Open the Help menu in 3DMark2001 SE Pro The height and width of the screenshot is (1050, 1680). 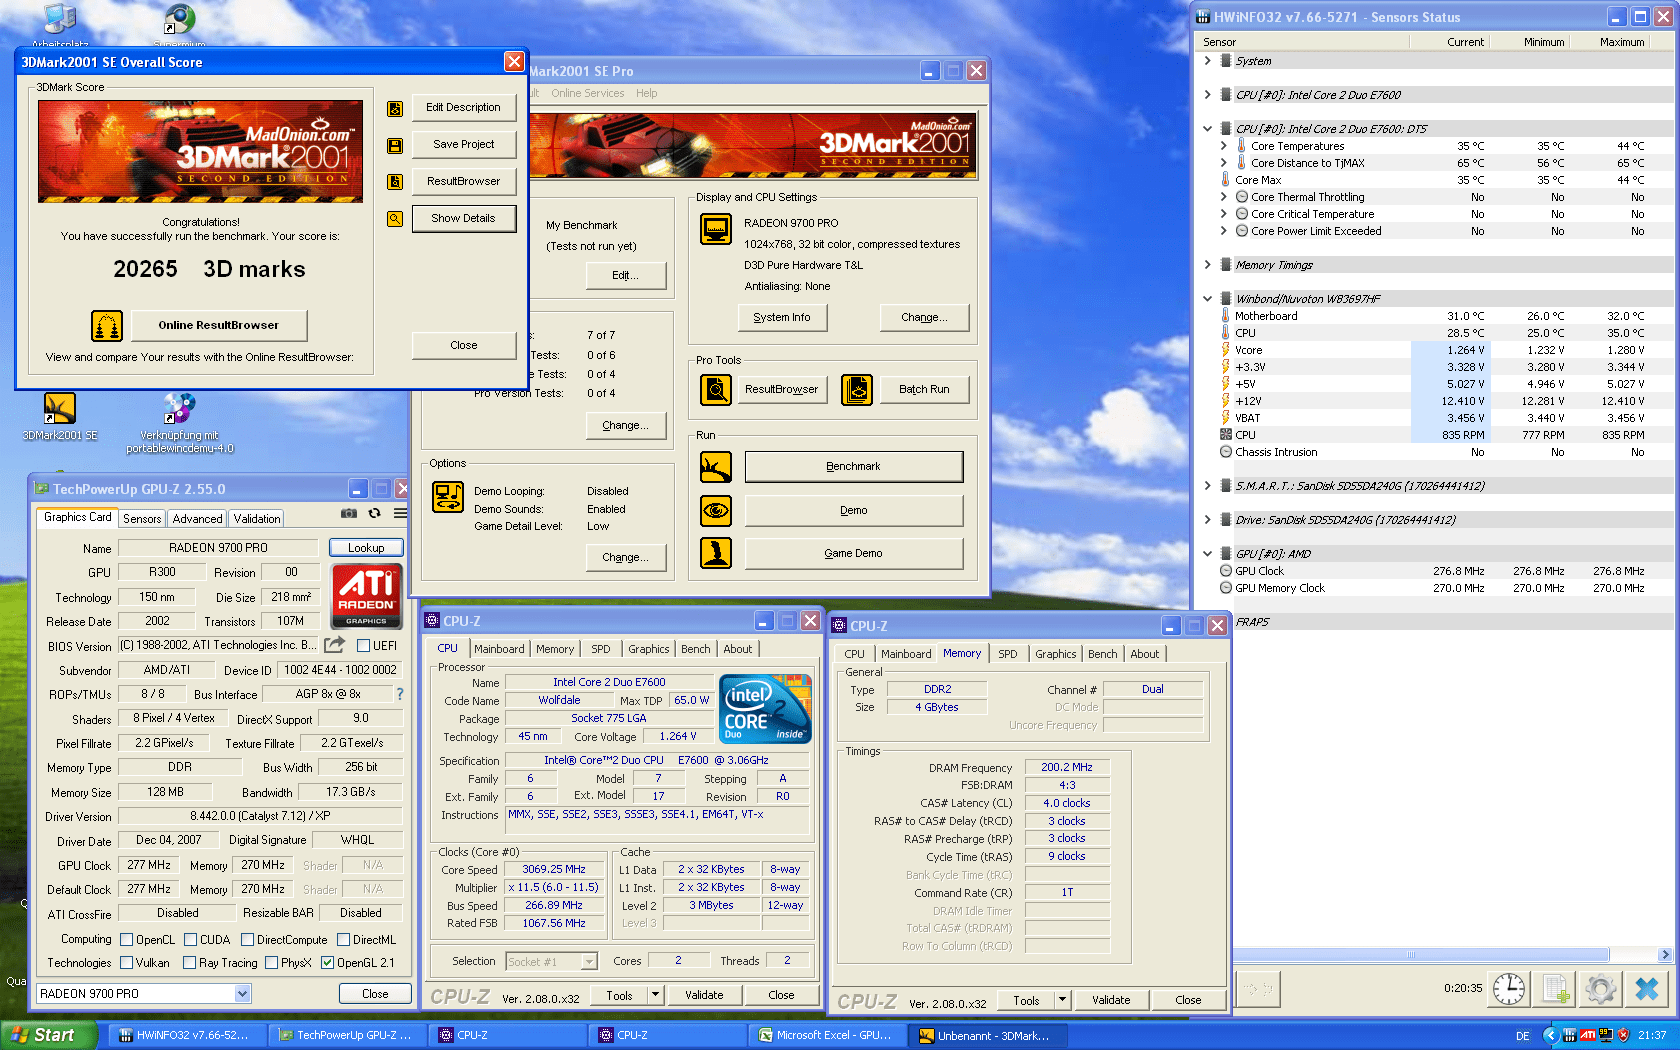pyautogui.click(x=647, y=93)
